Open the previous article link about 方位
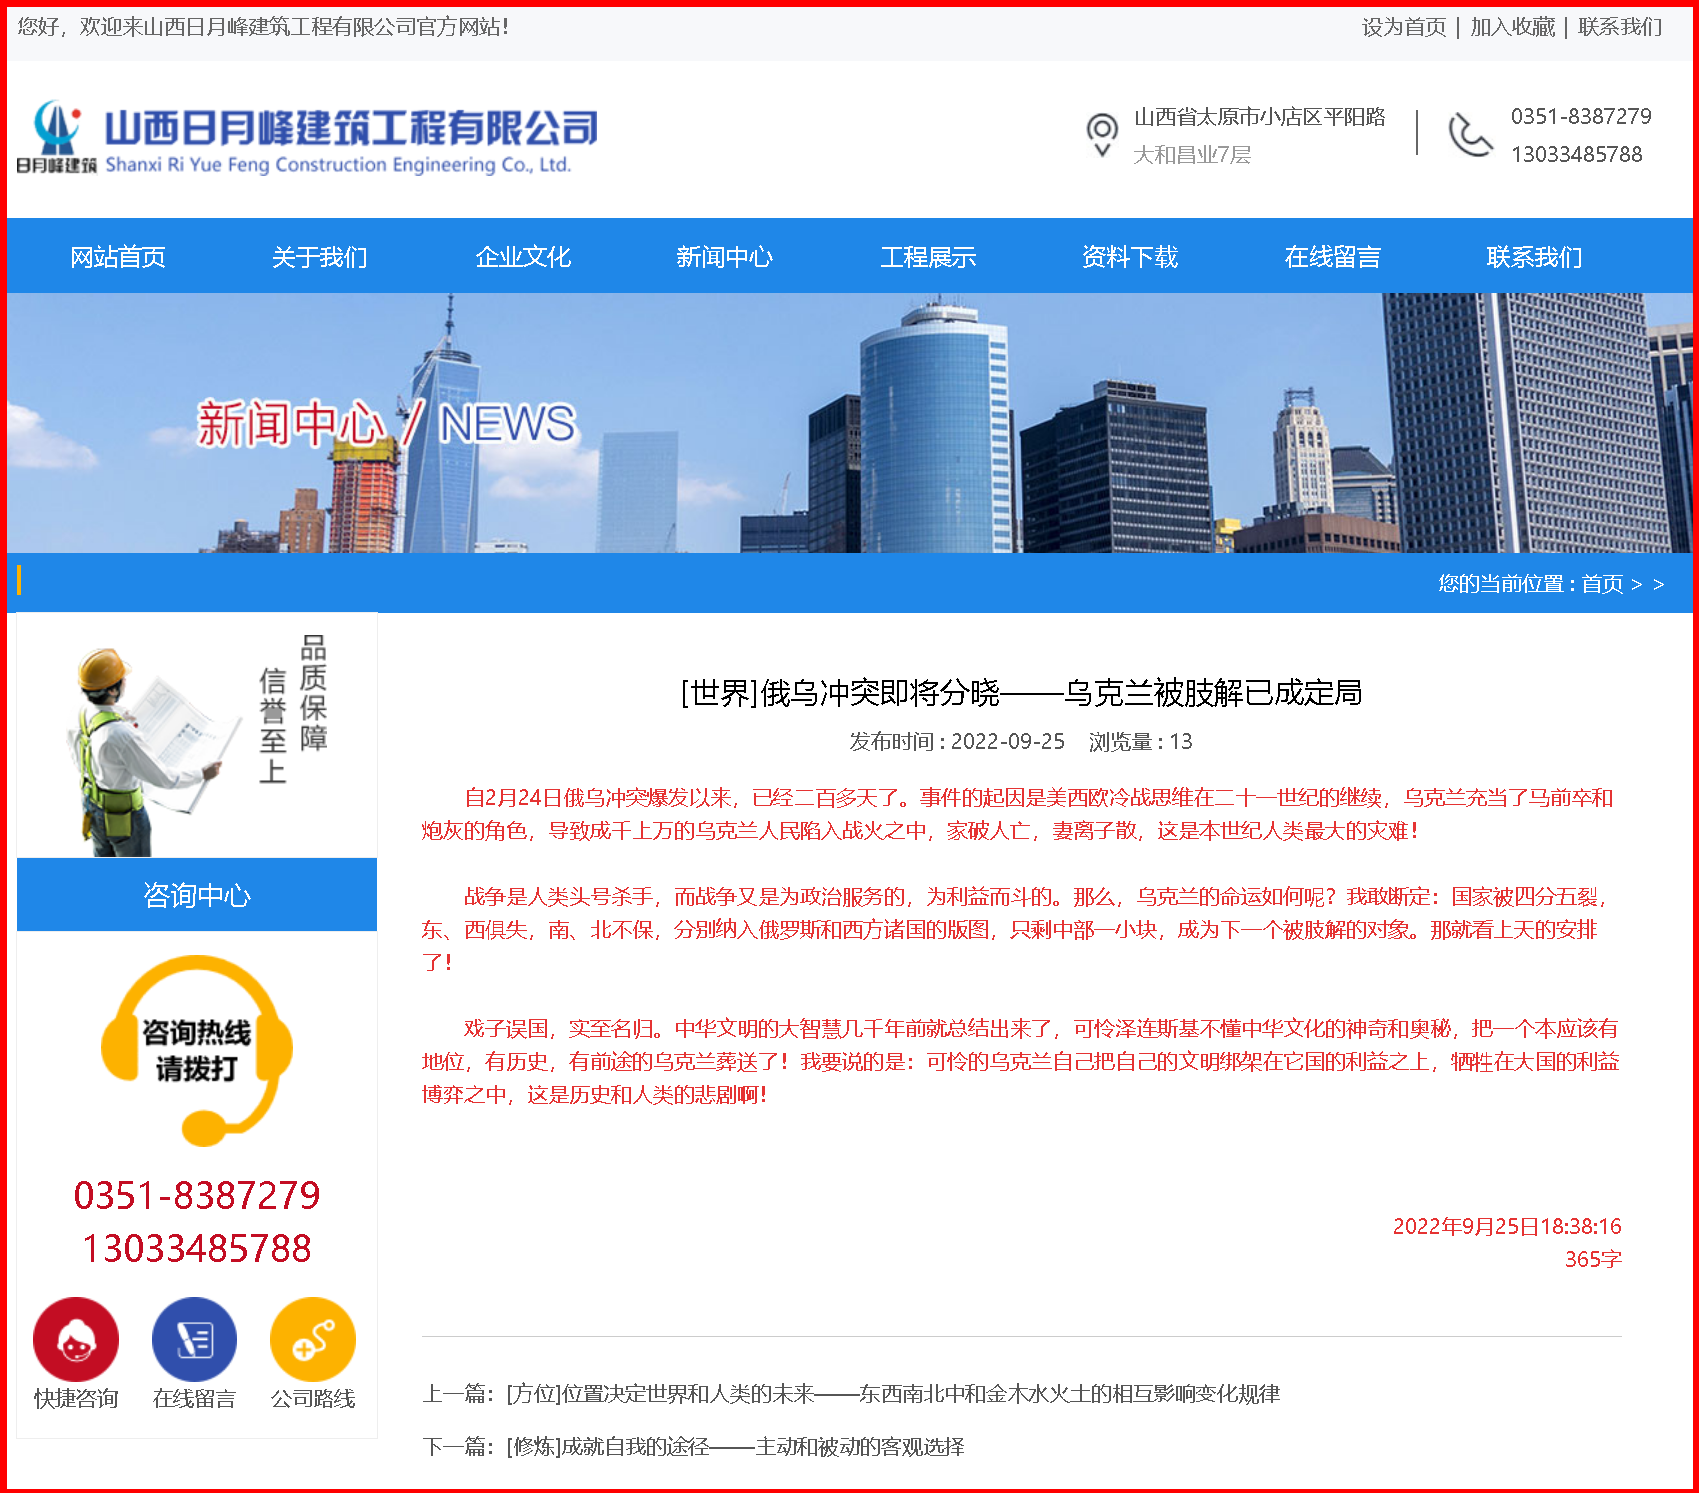The height and width of the screenshot is (1493, 1699). point(892,1393)
